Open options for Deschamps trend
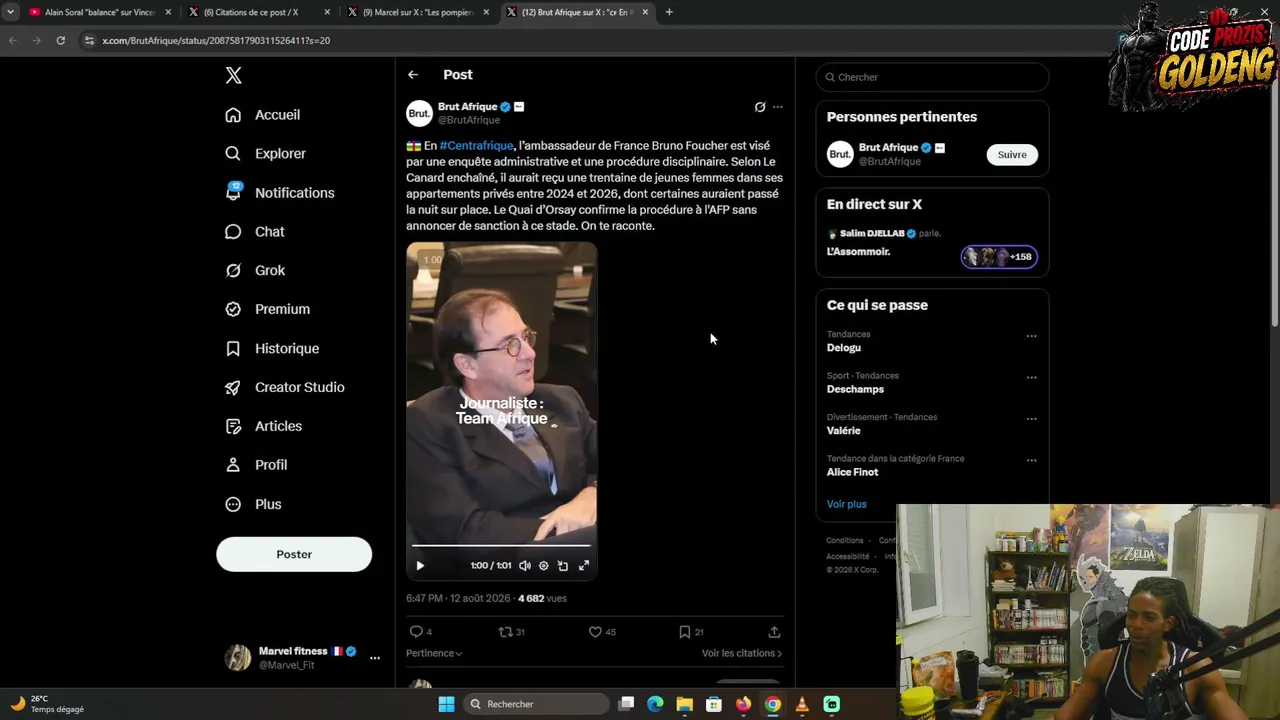This screenshot has width=1280, height=720. 1031,378
